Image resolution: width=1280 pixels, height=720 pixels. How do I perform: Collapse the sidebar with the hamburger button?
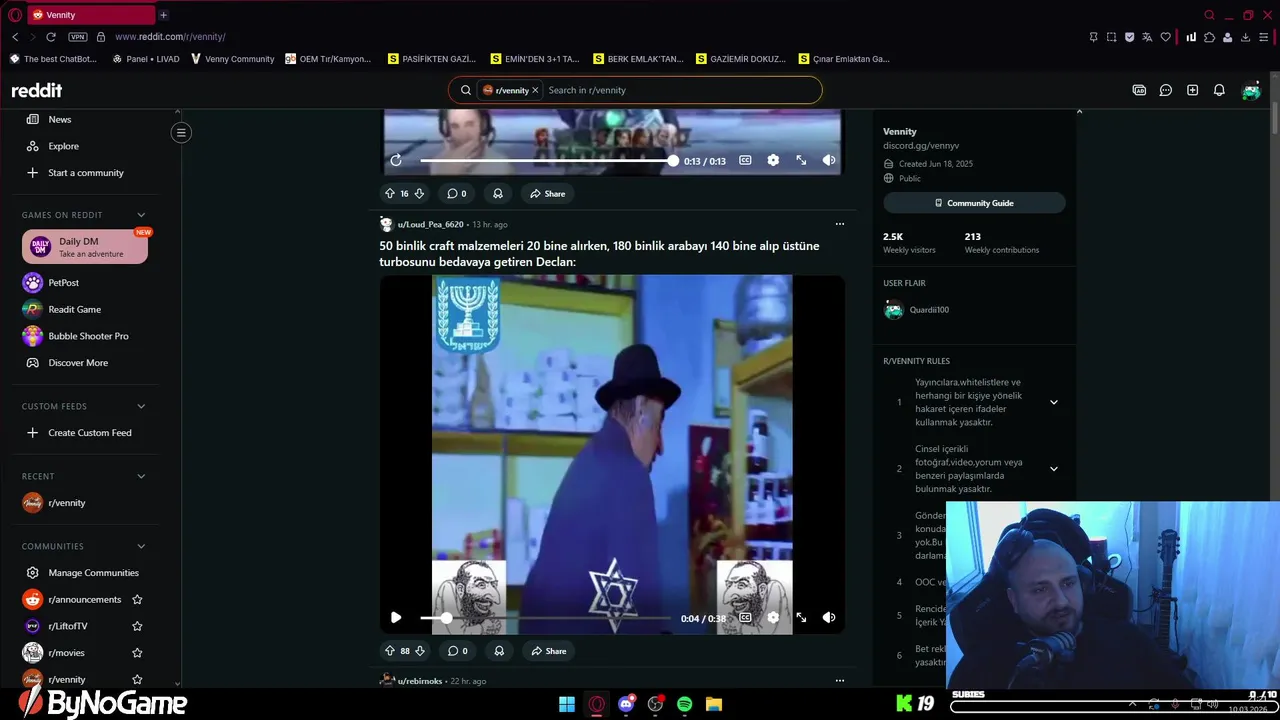pyautogui.click(x=181, y=132)
